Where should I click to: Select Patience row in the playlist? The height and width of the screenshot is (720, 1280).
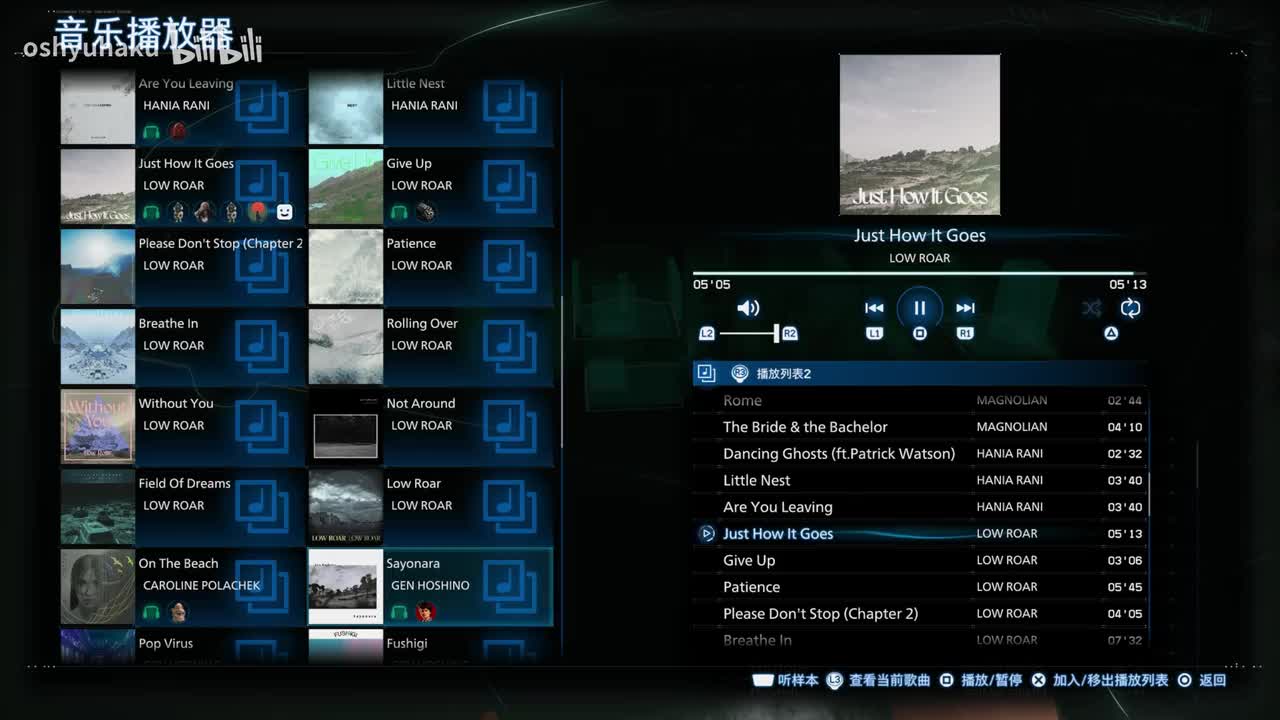(x=920, y=587)
